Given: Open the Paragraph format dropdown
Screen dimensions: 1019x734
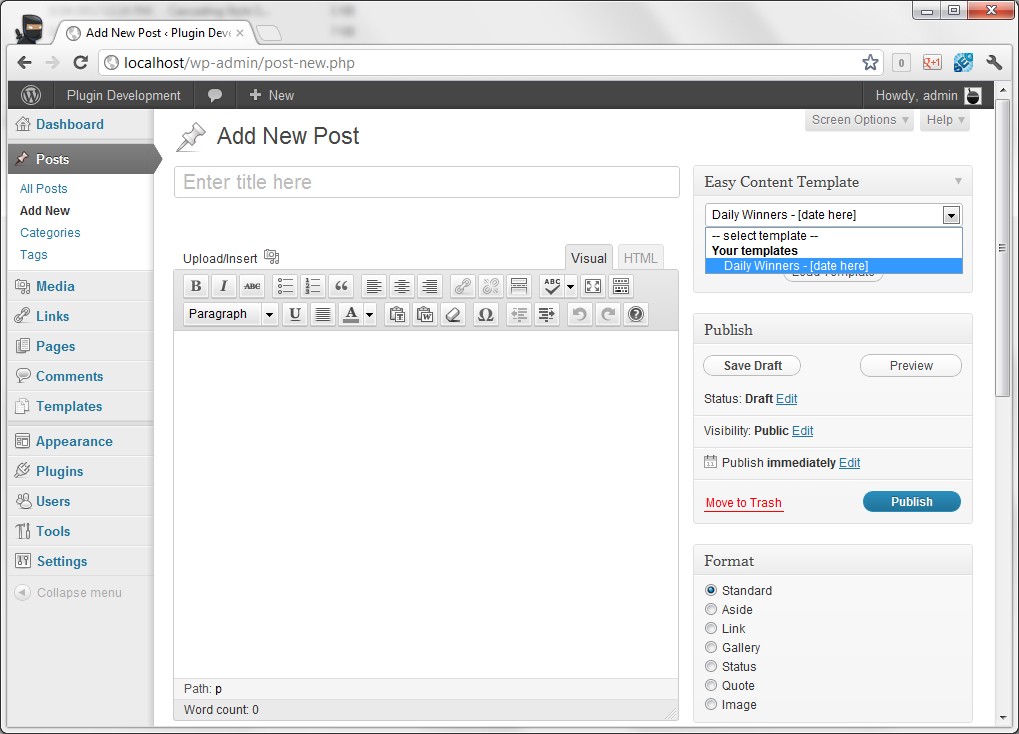Looking at the screenshot, I should (x=231, y=314).
